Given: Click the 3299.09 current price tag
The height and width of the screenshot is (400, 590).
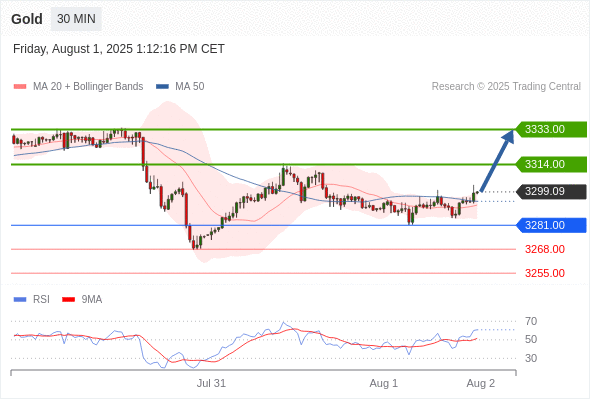Looking at the screenshot, I should click(551, 192).
